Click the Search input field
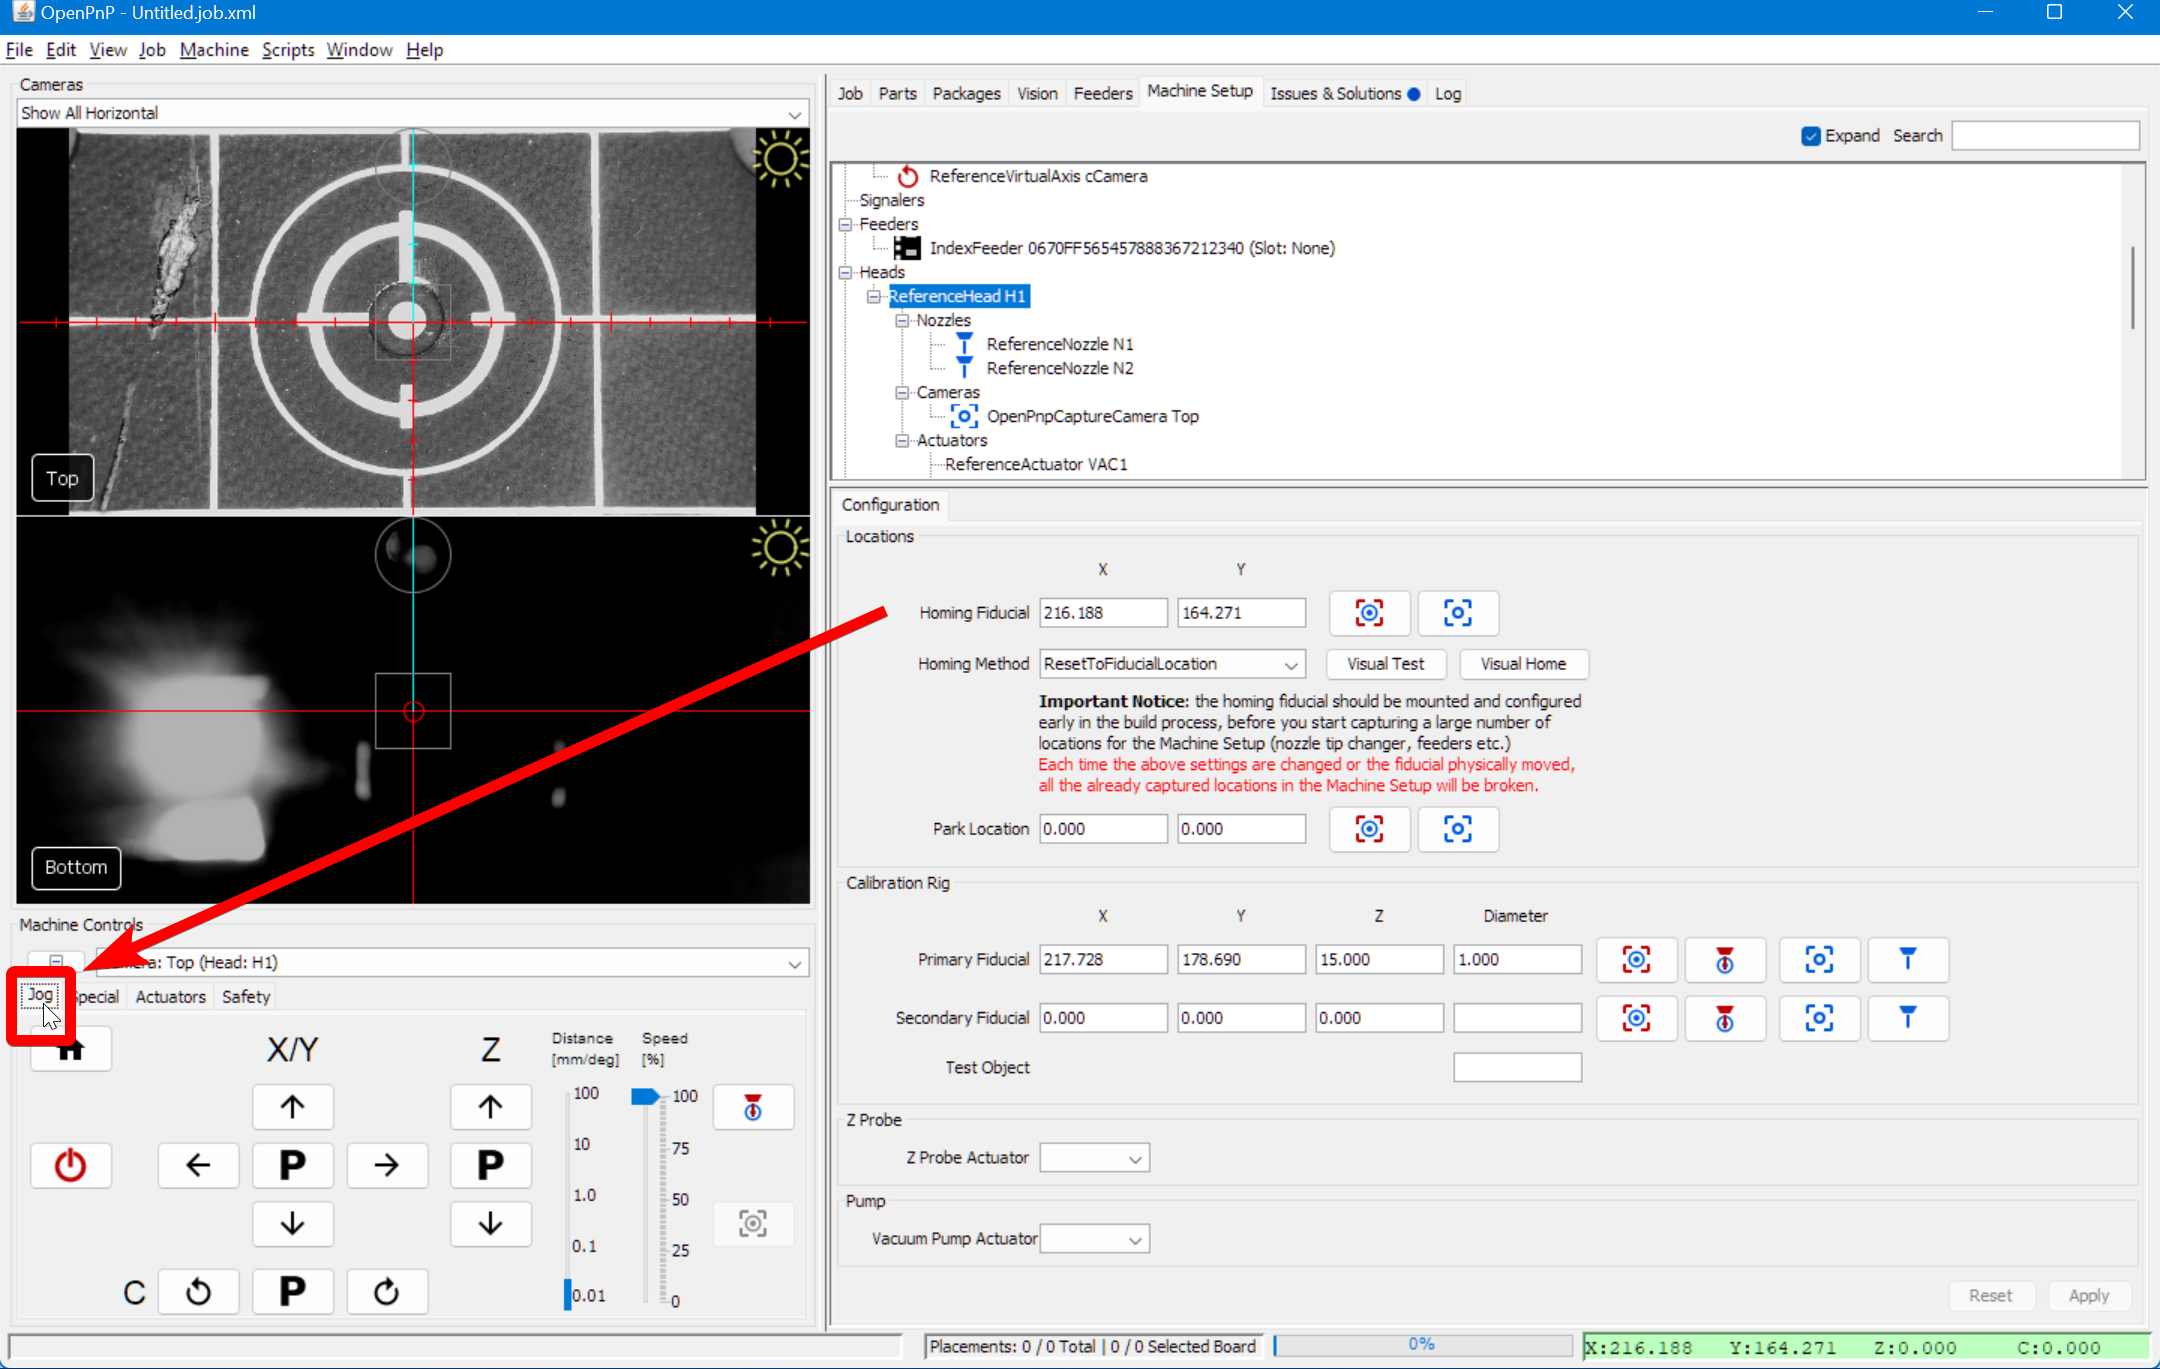This screenshot has width=2160, height=1369. click(x=2045, y=136)
